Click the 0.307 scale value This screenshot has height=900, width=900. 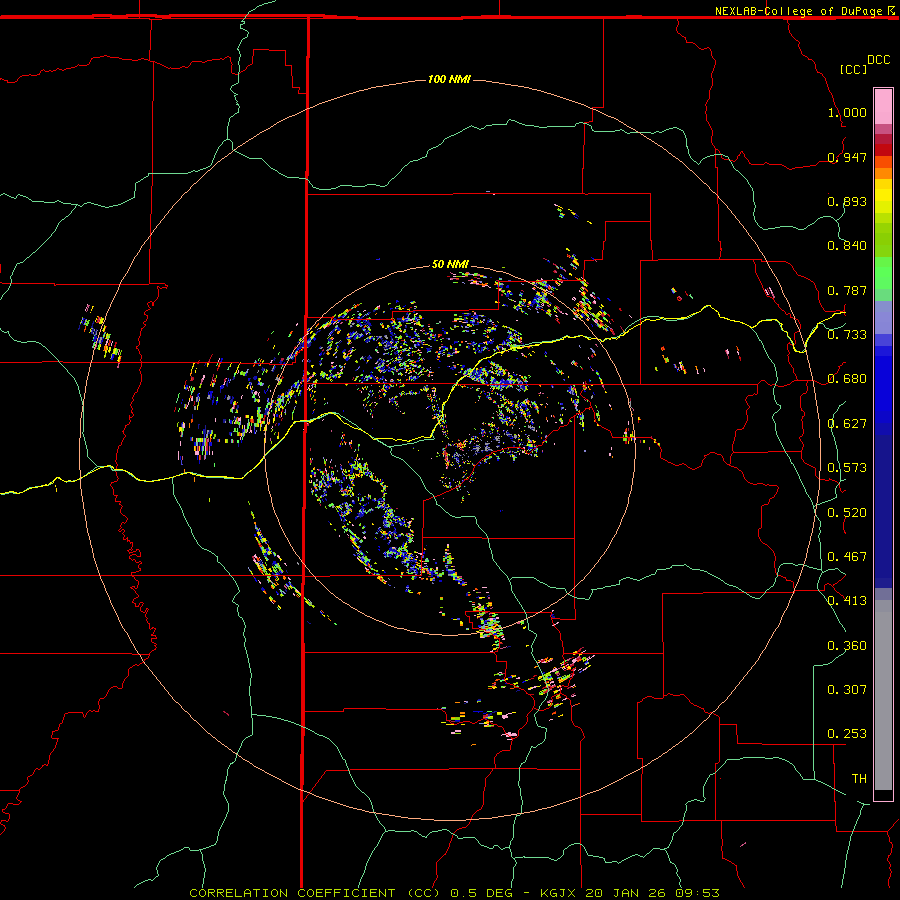(847, 690)
